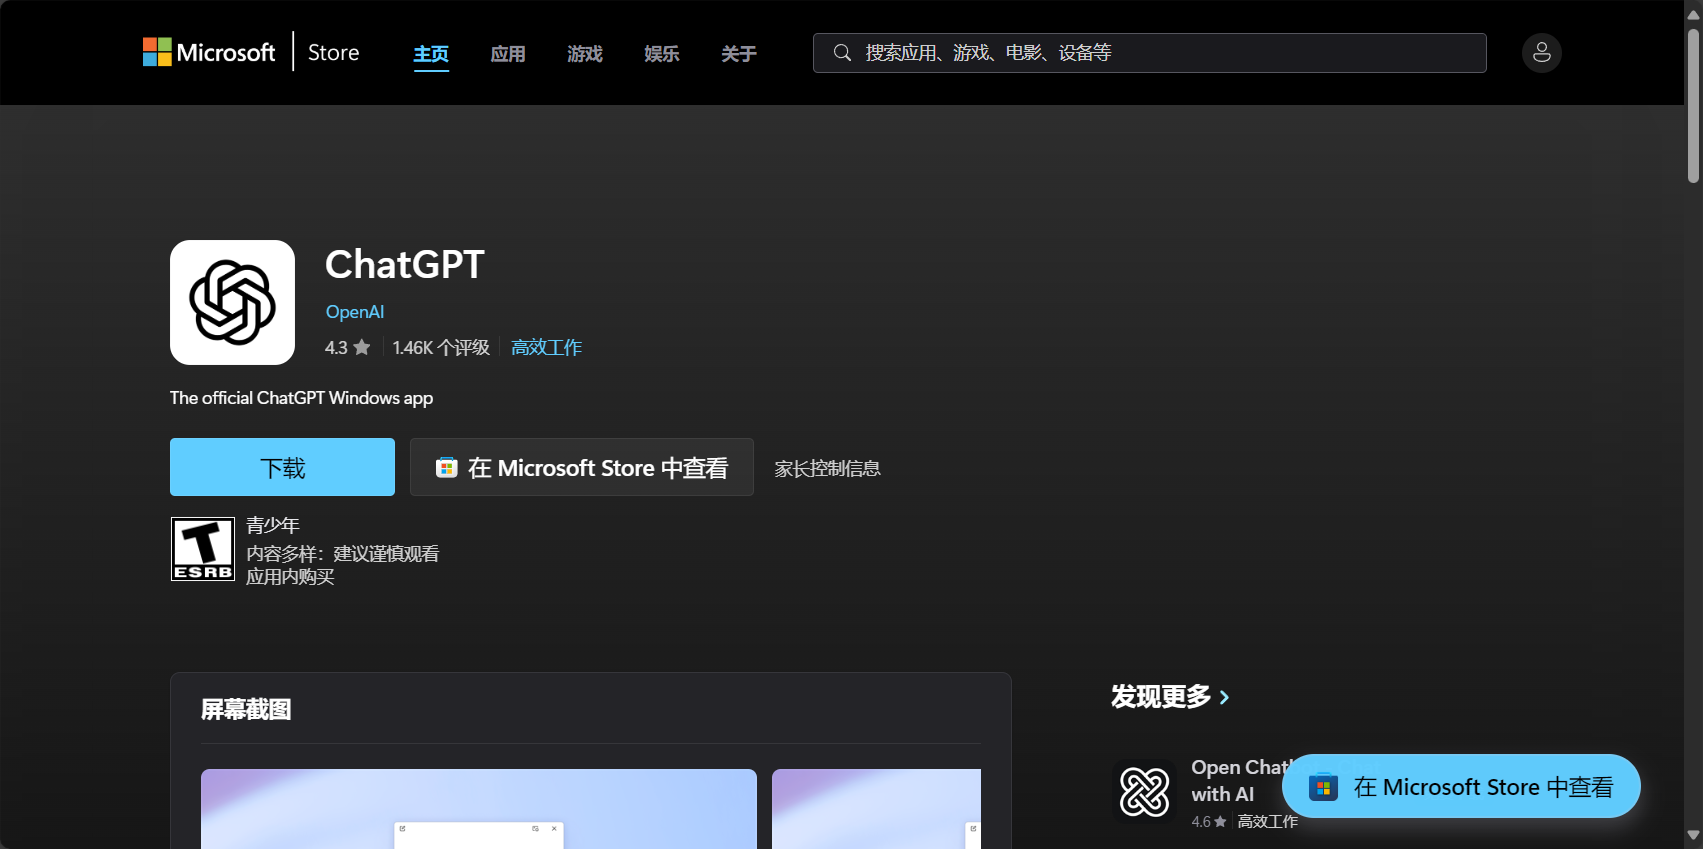1703x849 pixels.
Task: Open the Open Chat with AI listing title
Action: 1236,780
